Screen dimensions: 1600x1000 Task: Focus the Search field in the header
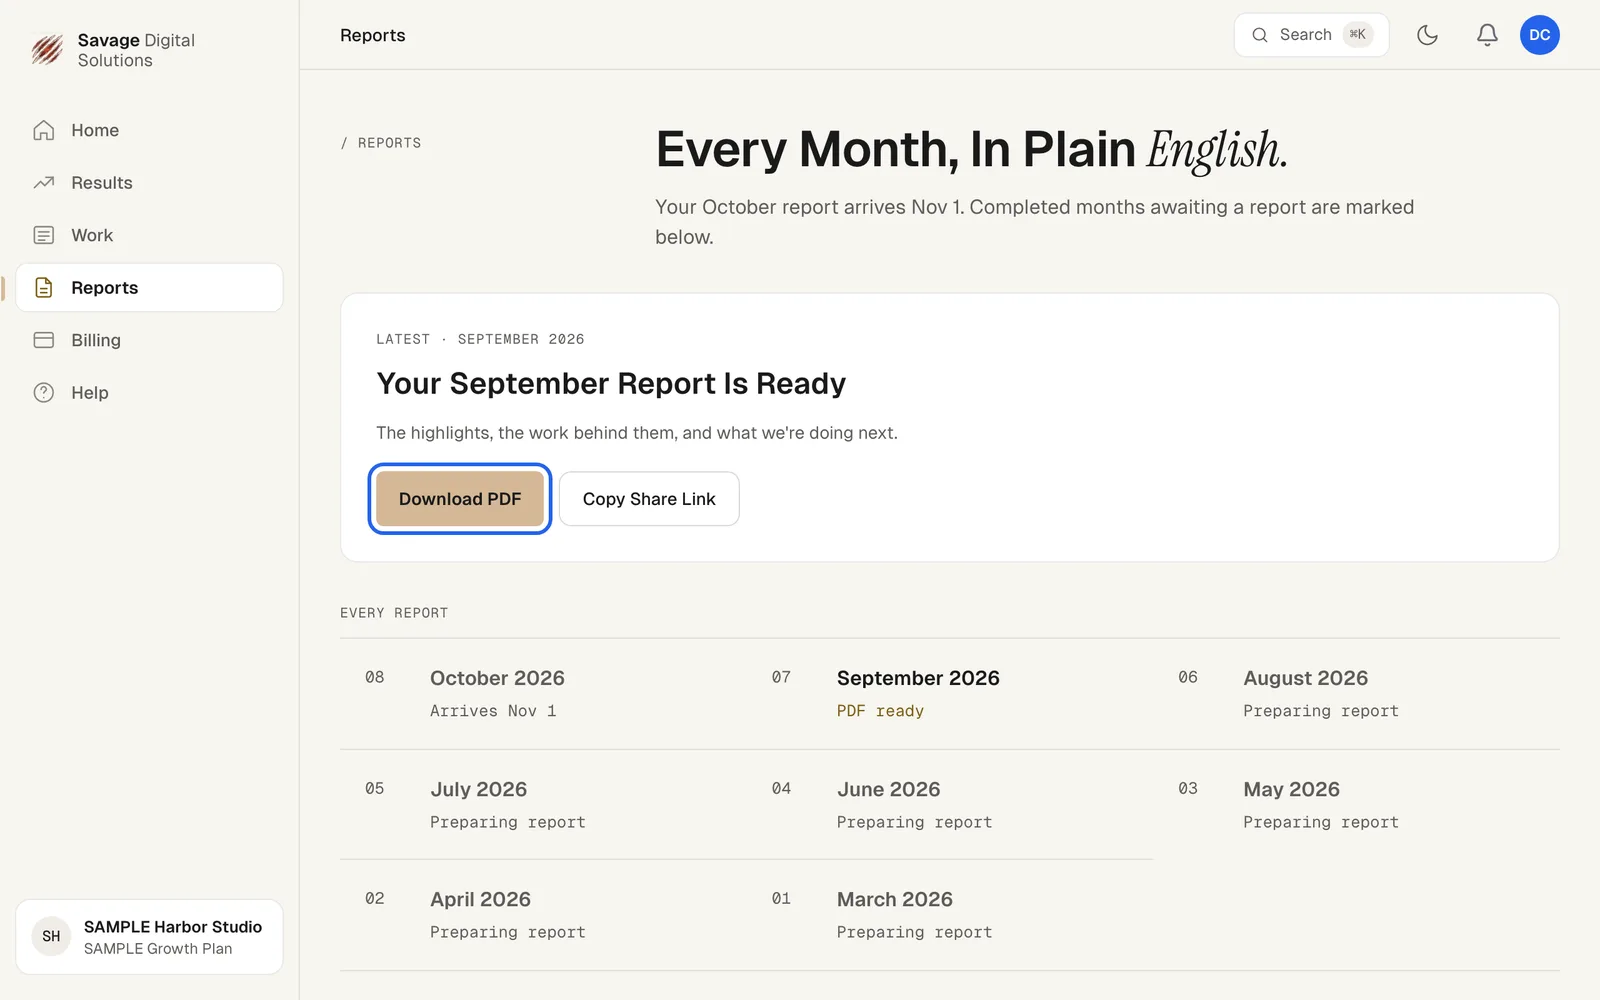[x=1311, y=35]
